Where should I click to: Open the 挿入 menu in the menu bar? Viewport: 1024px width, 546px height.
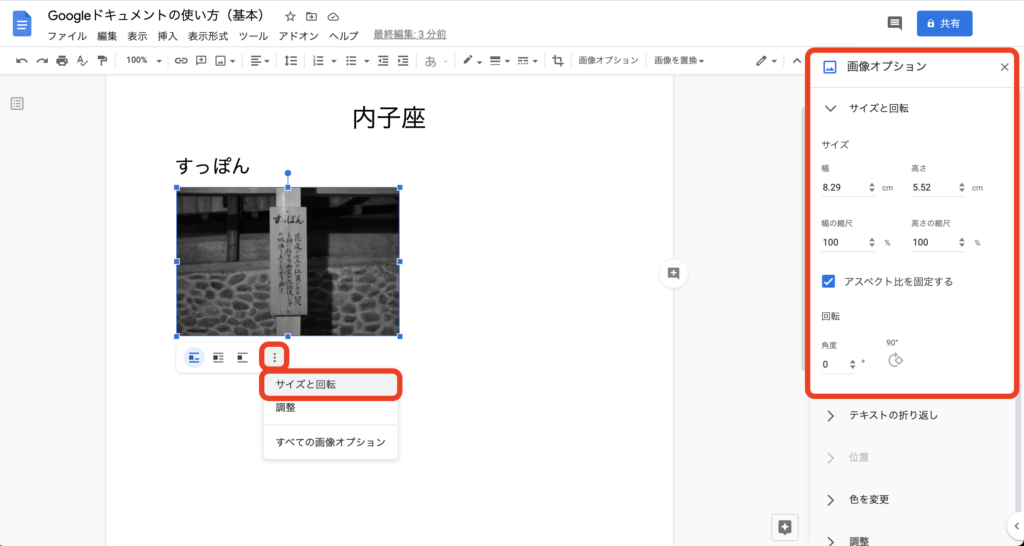167,36
